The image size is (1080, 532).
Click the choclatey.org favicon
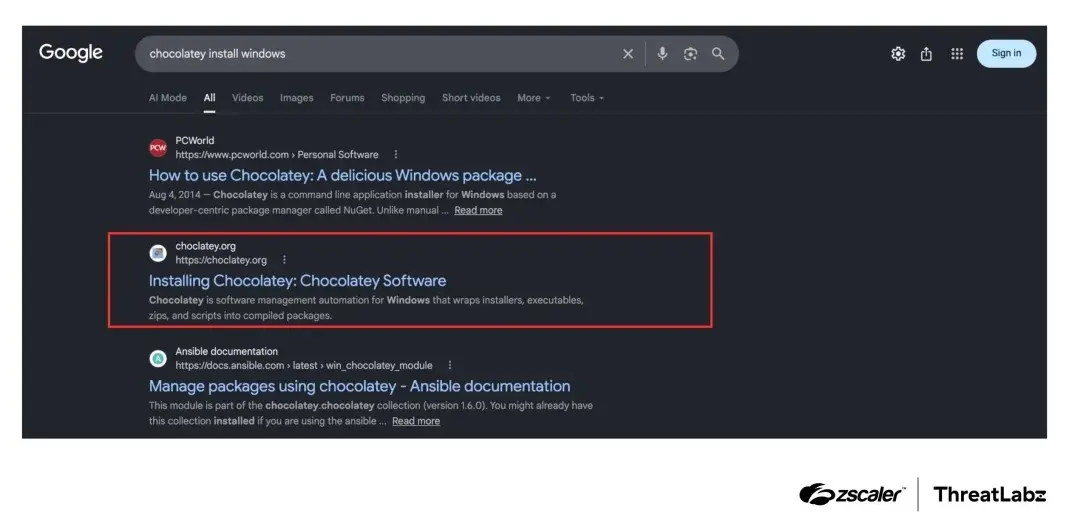pos(158,253)
